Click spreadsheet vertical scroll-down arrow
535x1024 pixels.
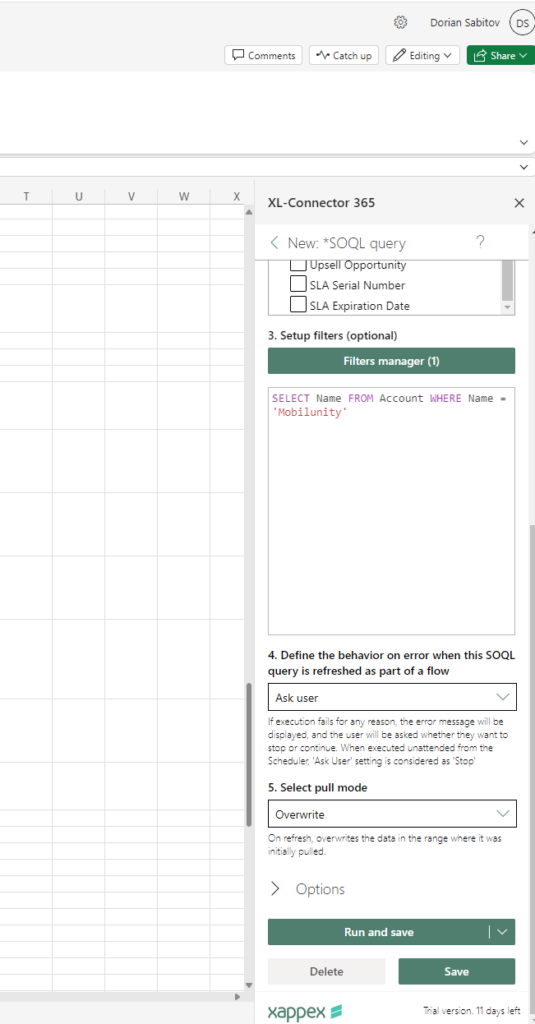click(248, 985)
